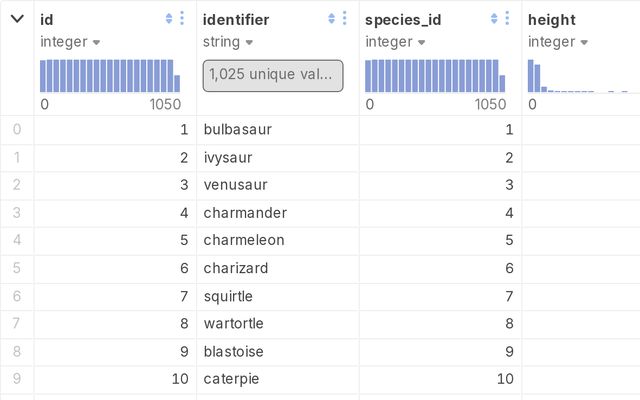Click the id column histogram
This screenshot has width=640, height=400.
[x=110, y=76]
